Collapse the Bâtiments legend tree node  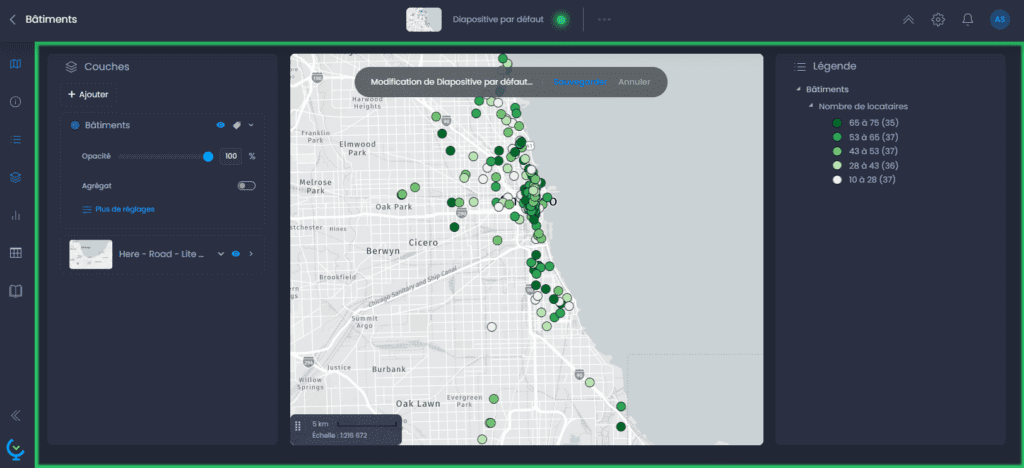[x=799, y=89]
